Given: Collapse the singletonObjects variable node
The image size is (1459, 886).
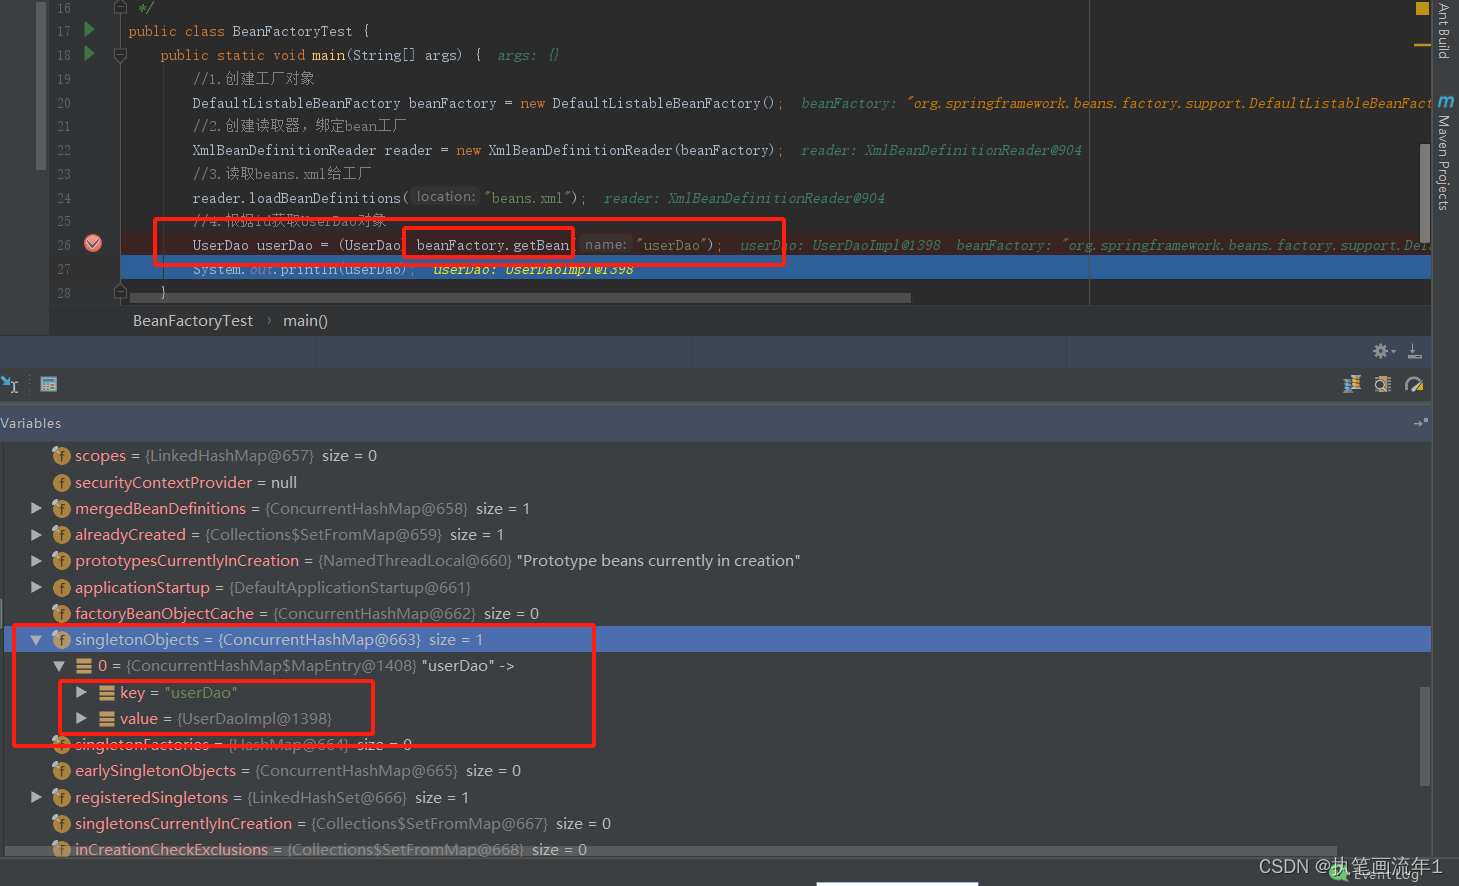Looking at the screenshot, I should click(x=36, y=639).
